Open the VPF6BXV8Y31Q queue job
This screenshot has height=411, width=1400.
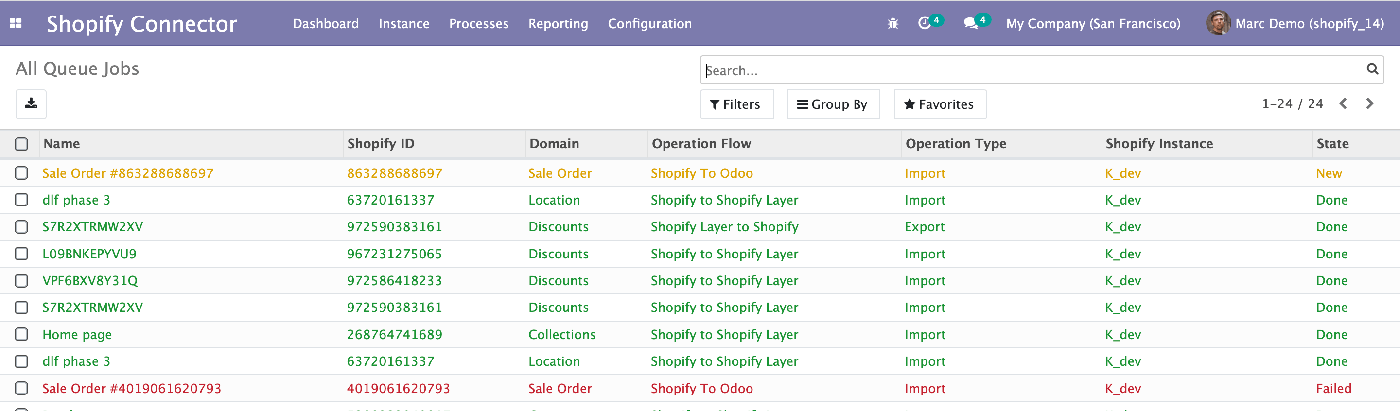tap(90, 281)
